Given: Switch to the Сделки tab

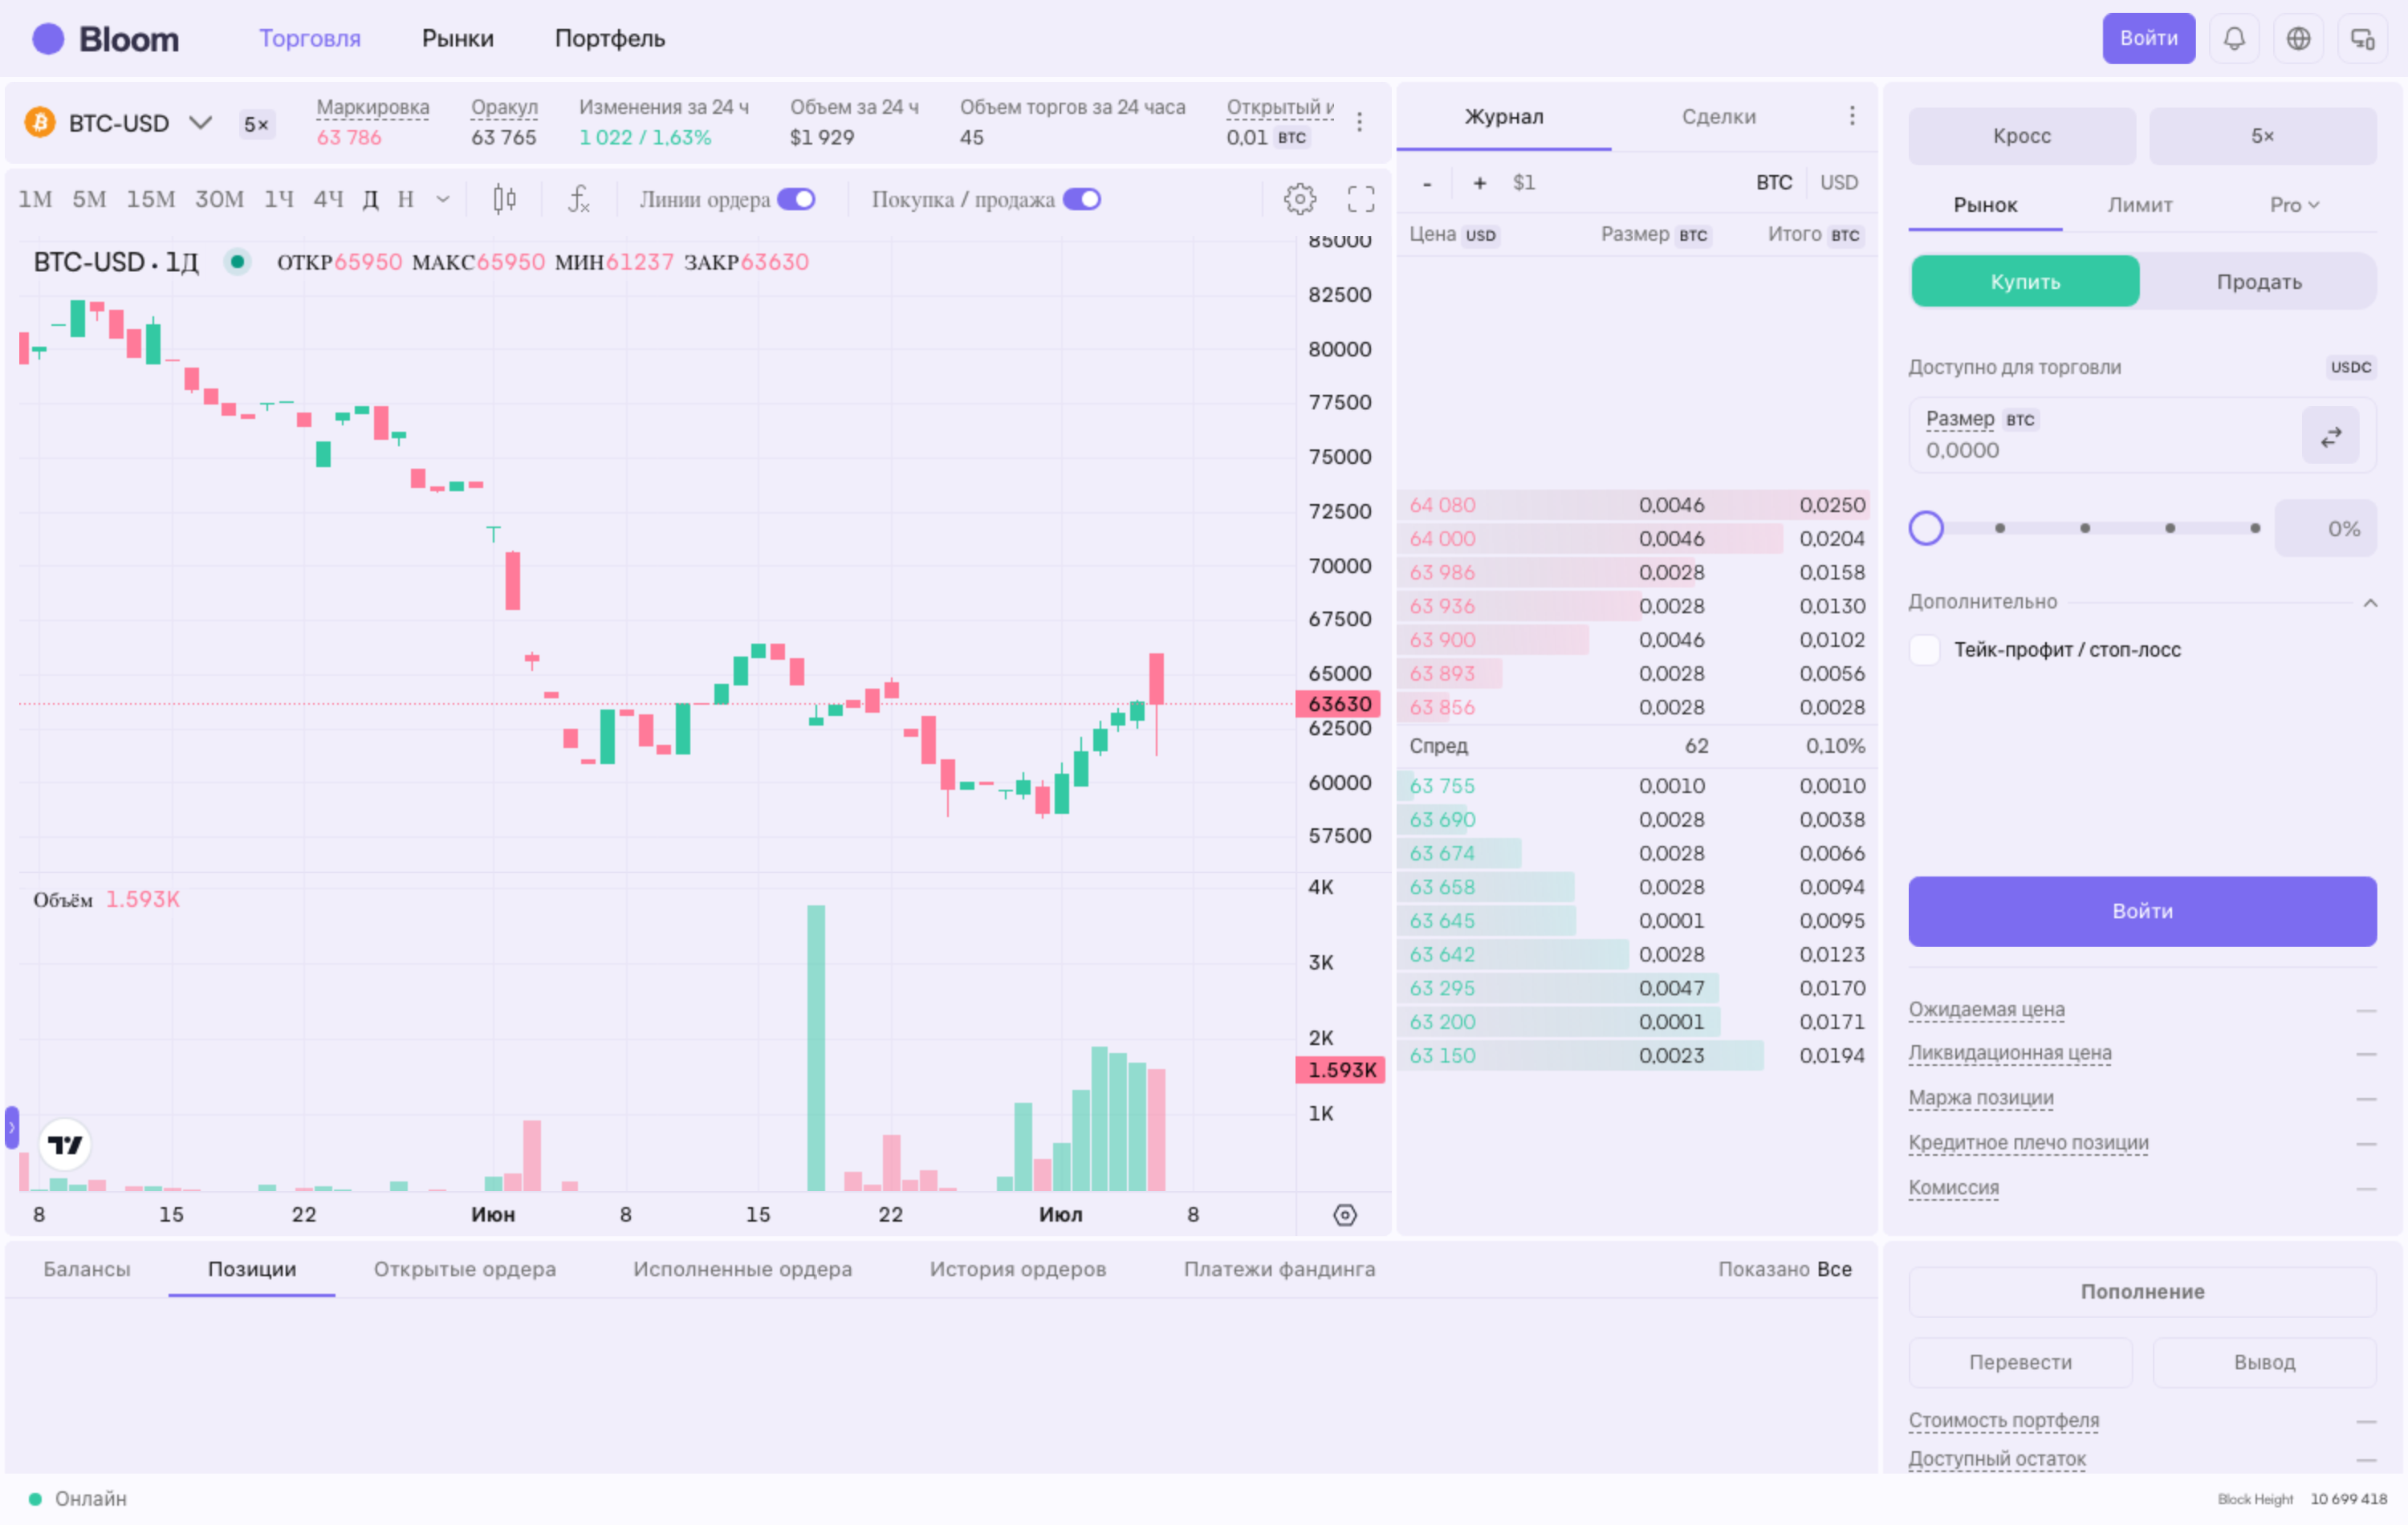Looking at the screenshot, I should [x=1718, y=116].
